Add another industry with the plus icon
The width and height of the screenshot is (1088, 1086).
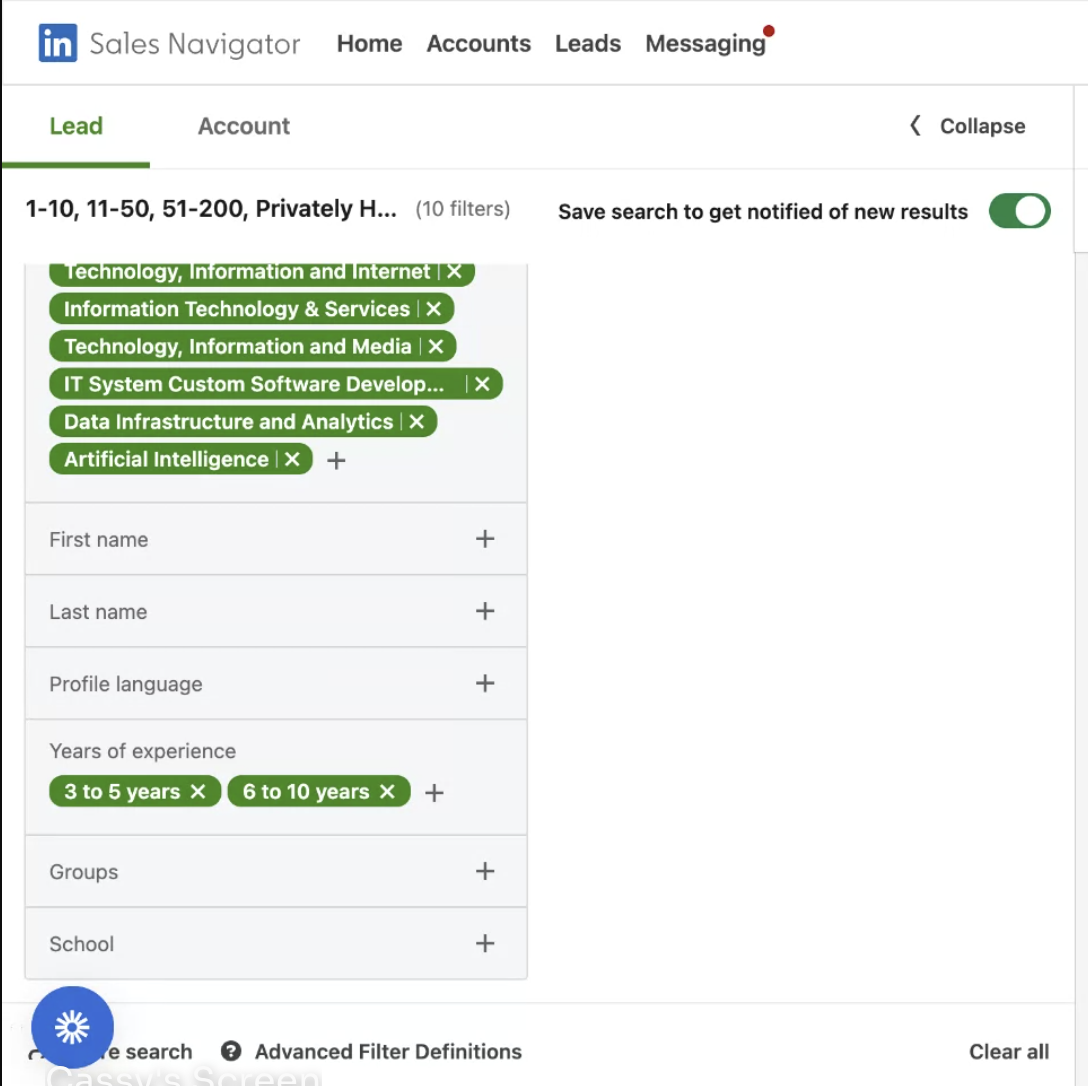point(336,460)
